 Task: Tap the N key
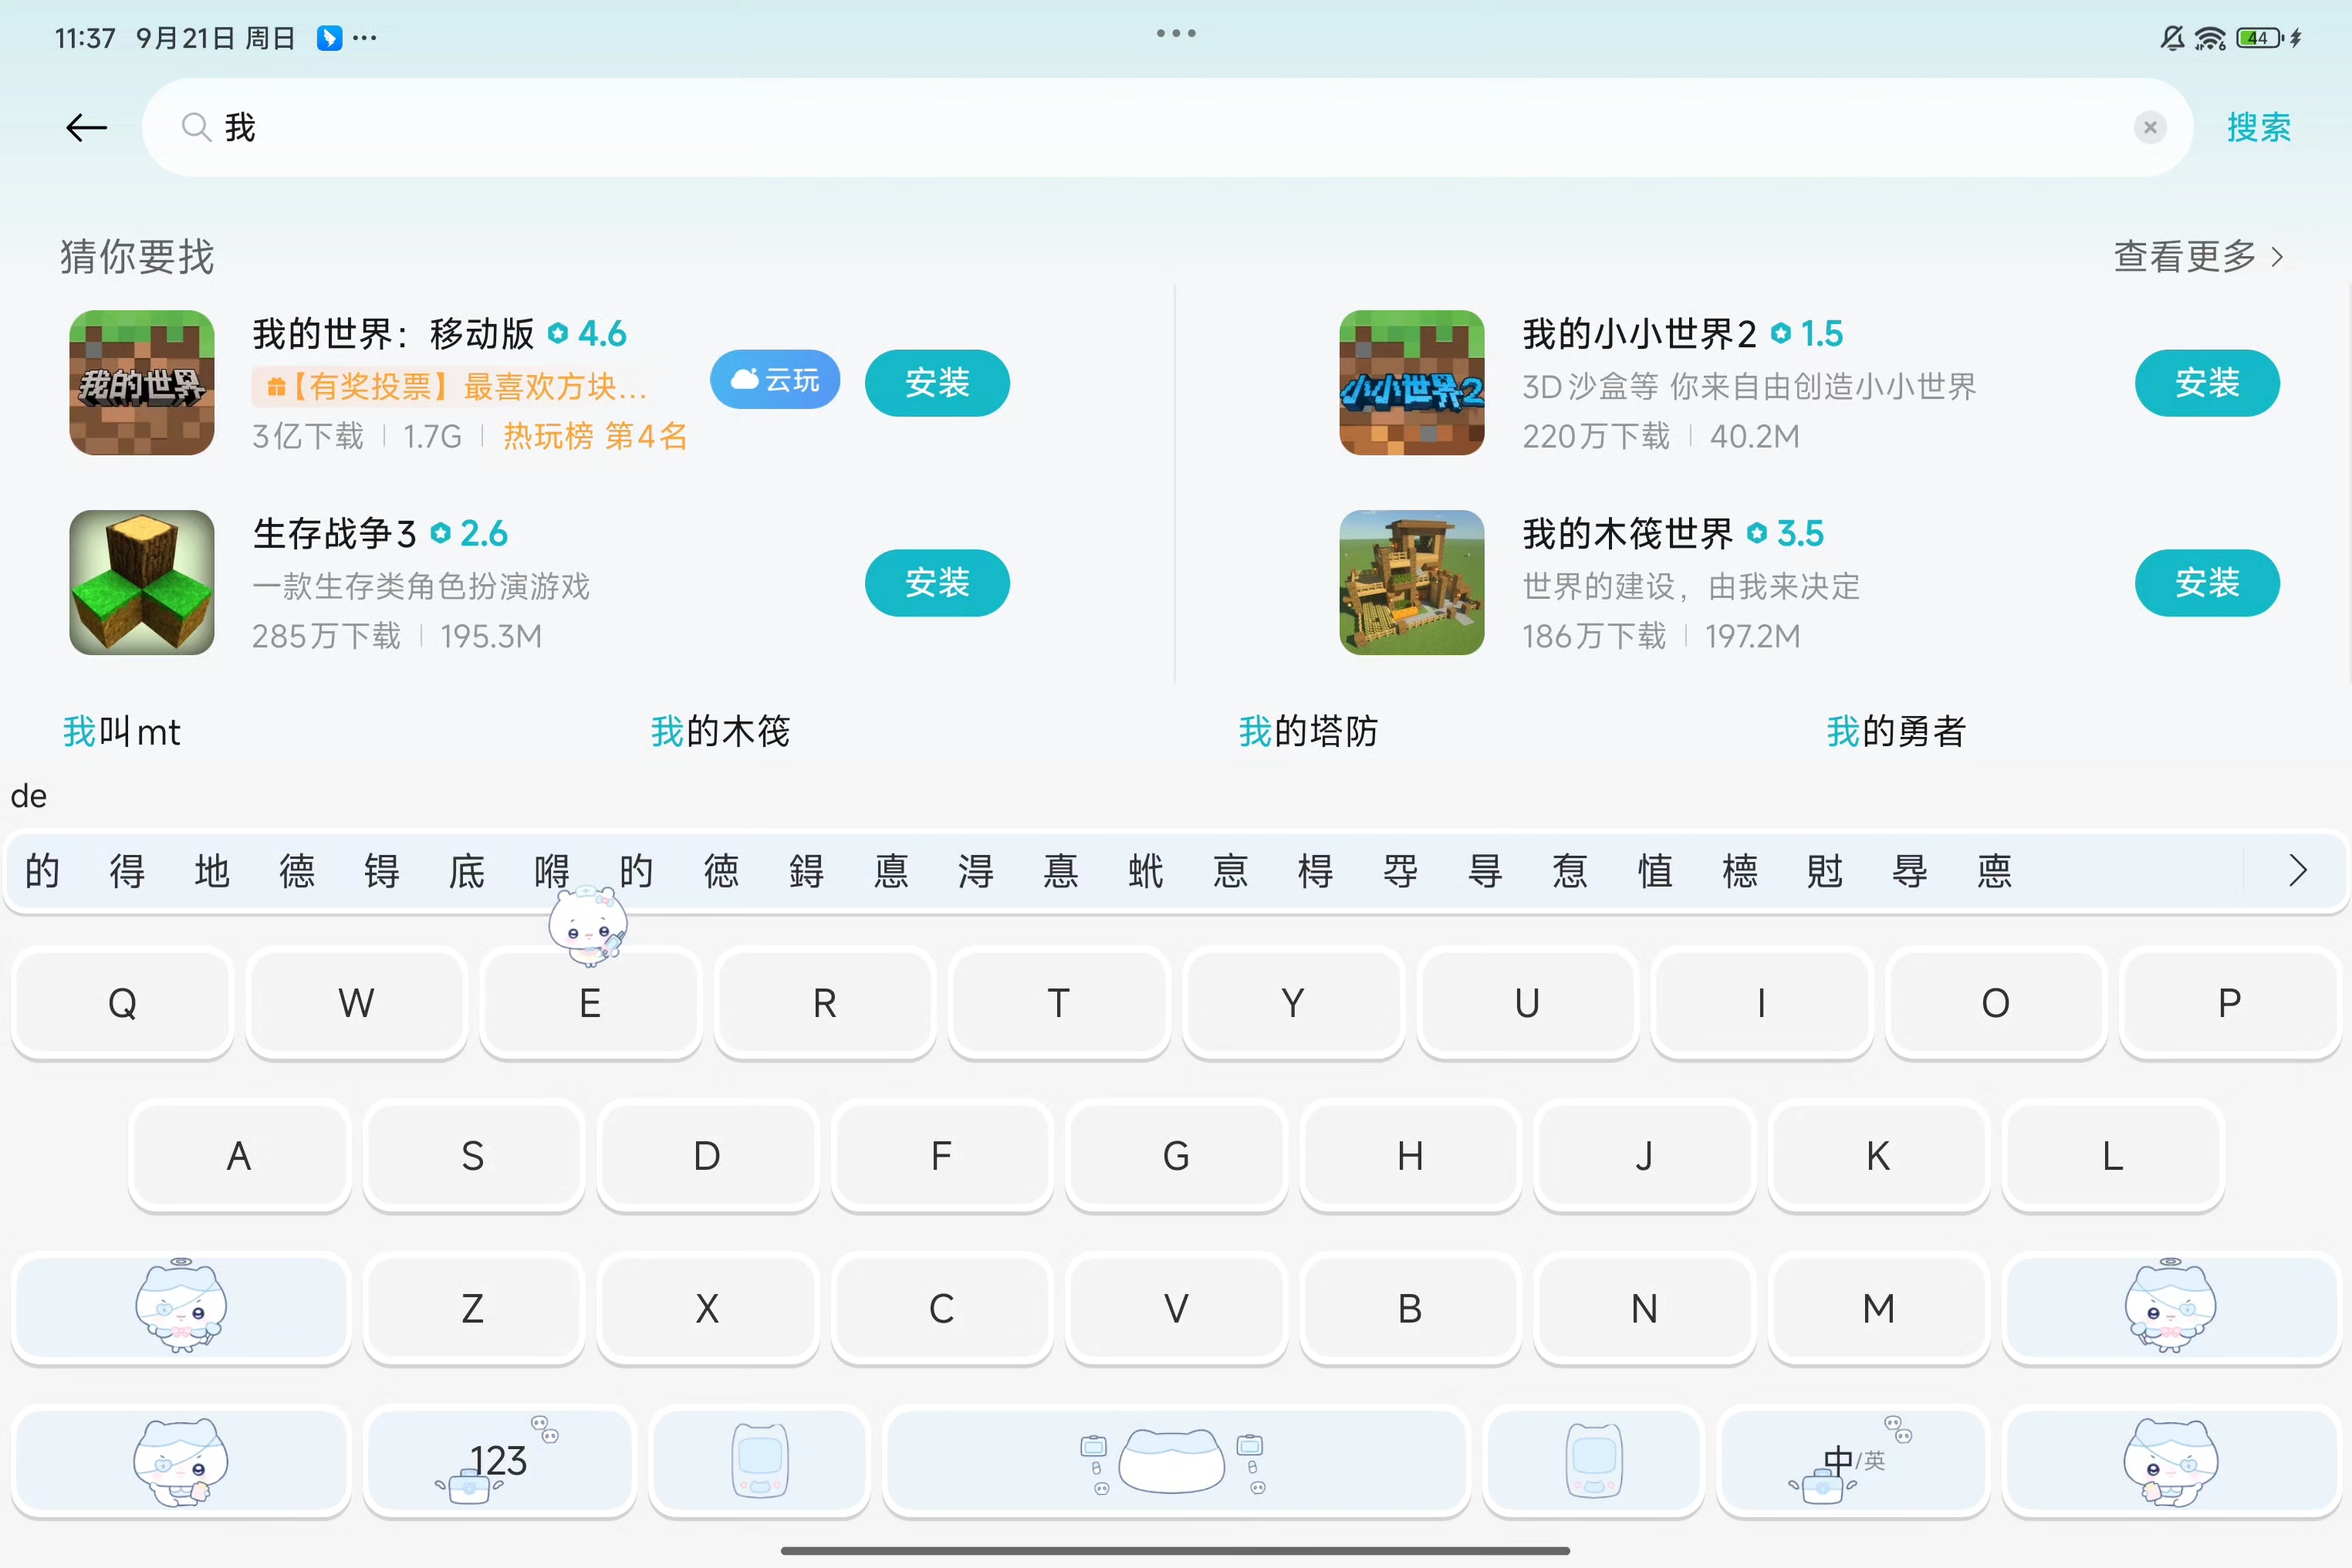pos(1644,1308)
